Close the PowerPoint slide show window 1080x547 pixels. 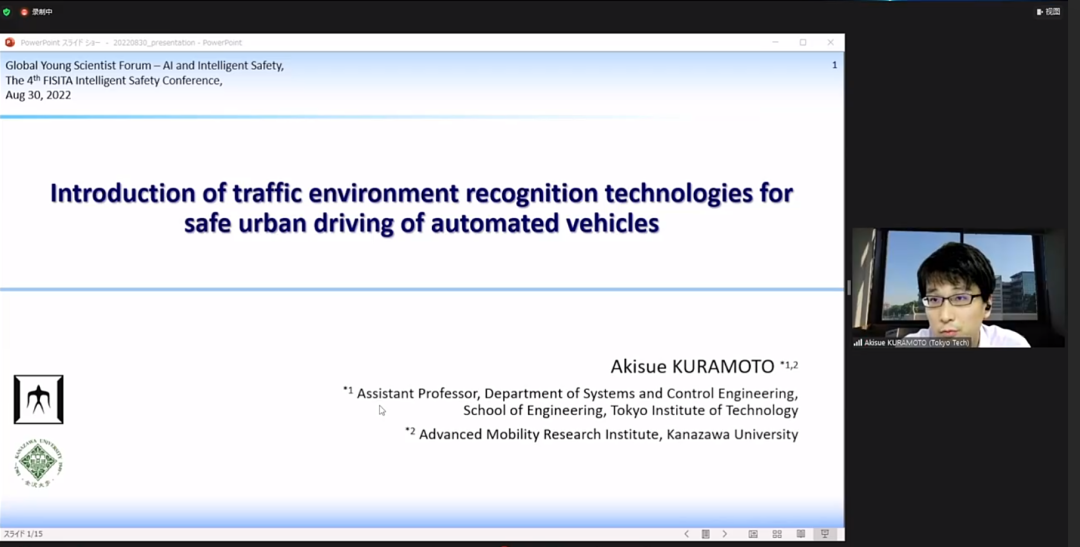click(830, 43)
